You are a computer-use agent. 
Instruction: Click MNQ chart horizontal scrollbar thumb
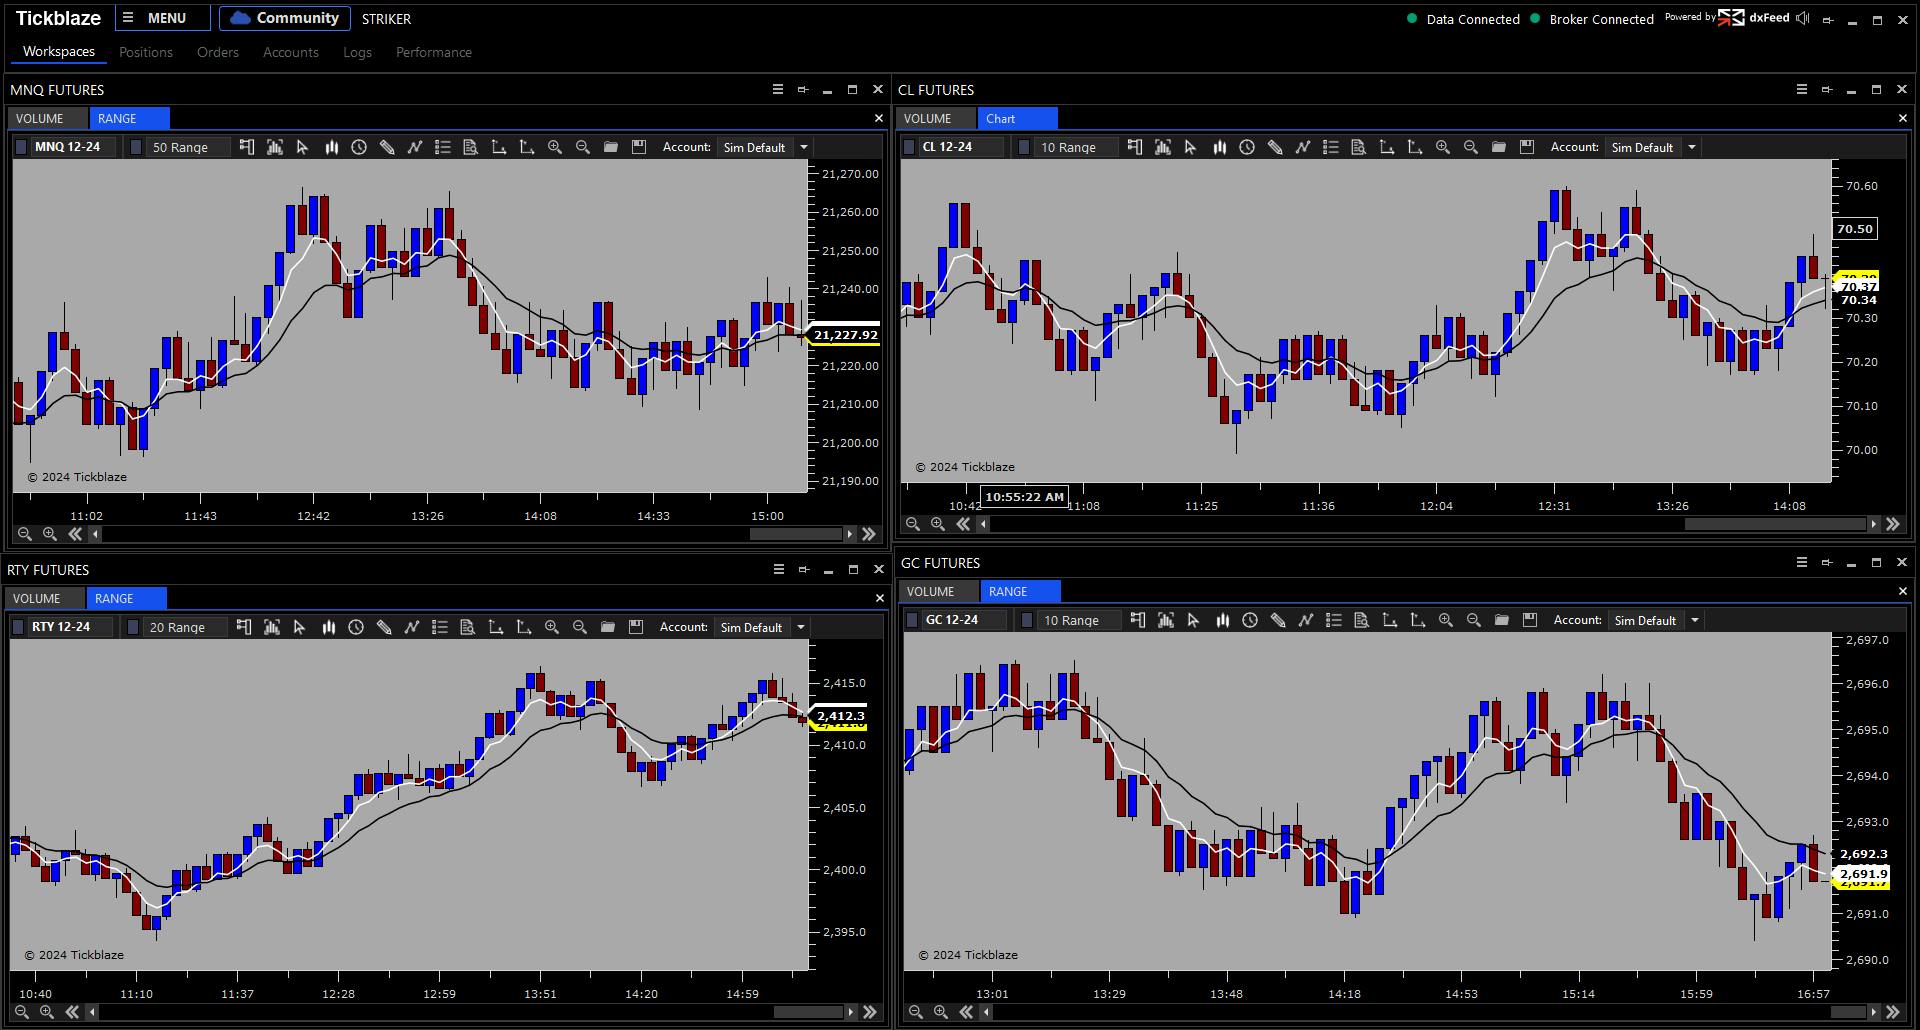[x=796, y=534]
